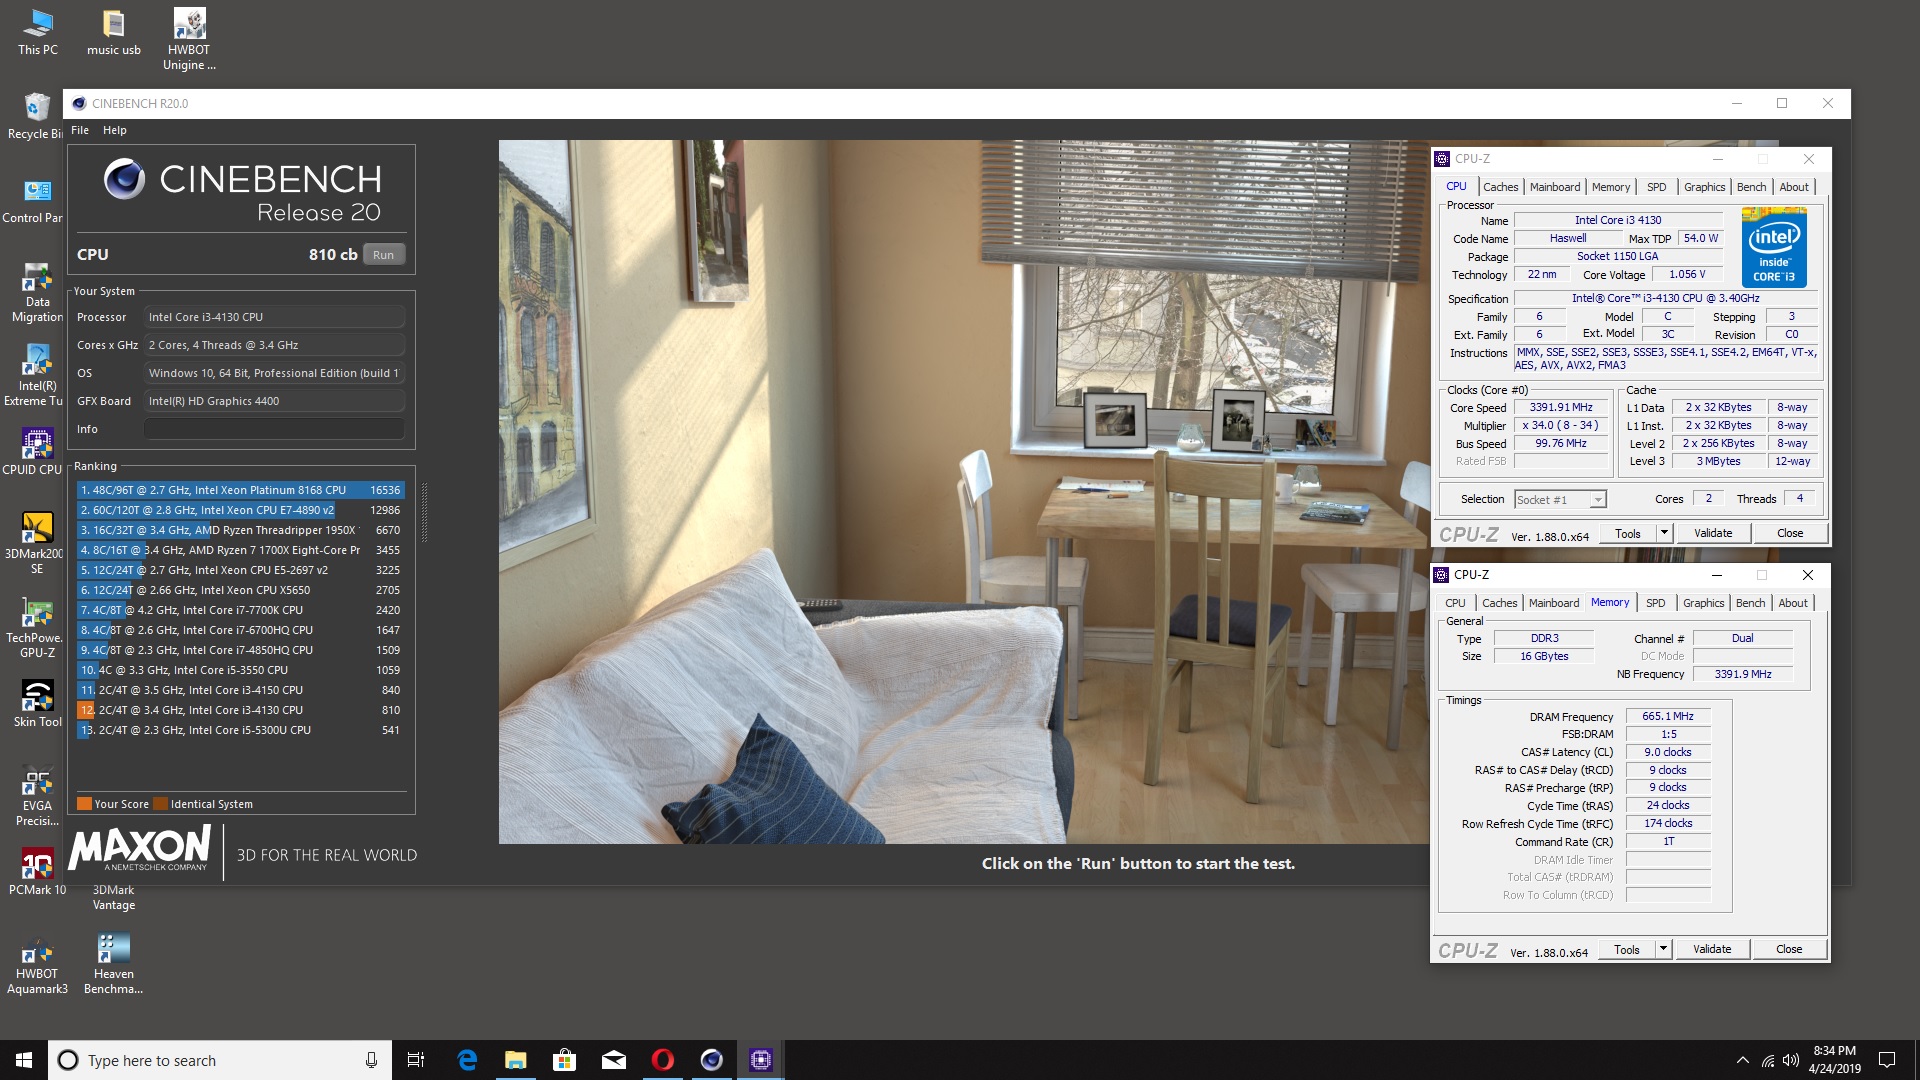1920x1080 pixels.
Task: Open Task View in taskbar
Action: 416,1060
